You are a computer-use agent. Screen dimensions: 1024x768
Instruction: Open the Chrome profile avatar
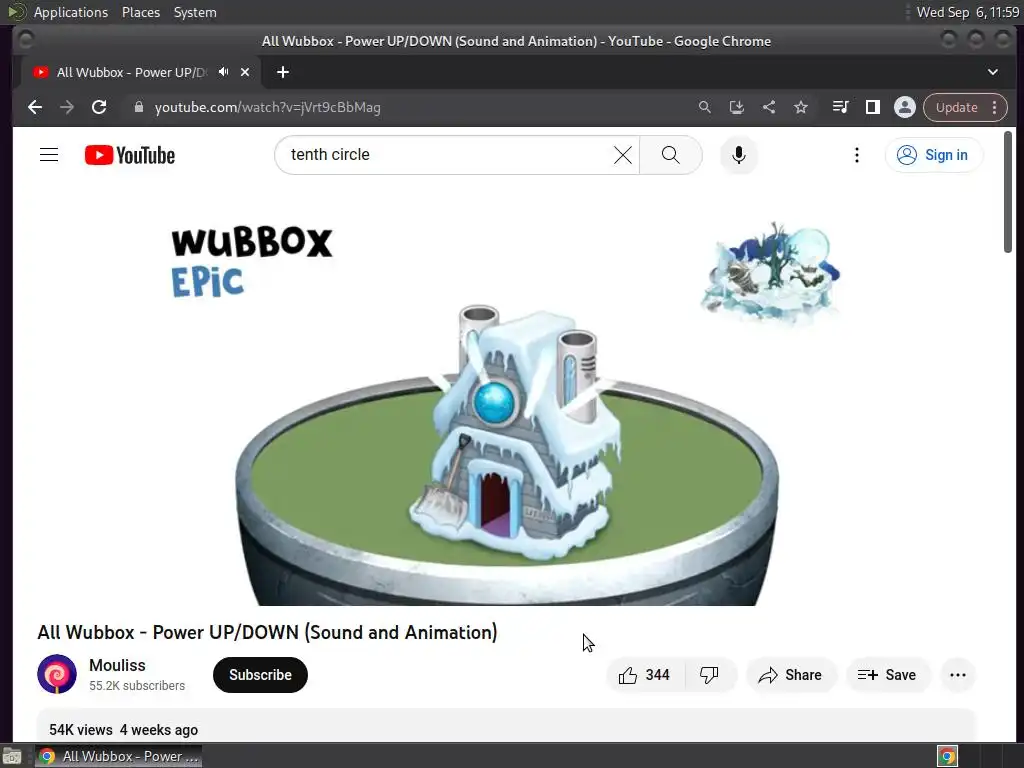904,107
